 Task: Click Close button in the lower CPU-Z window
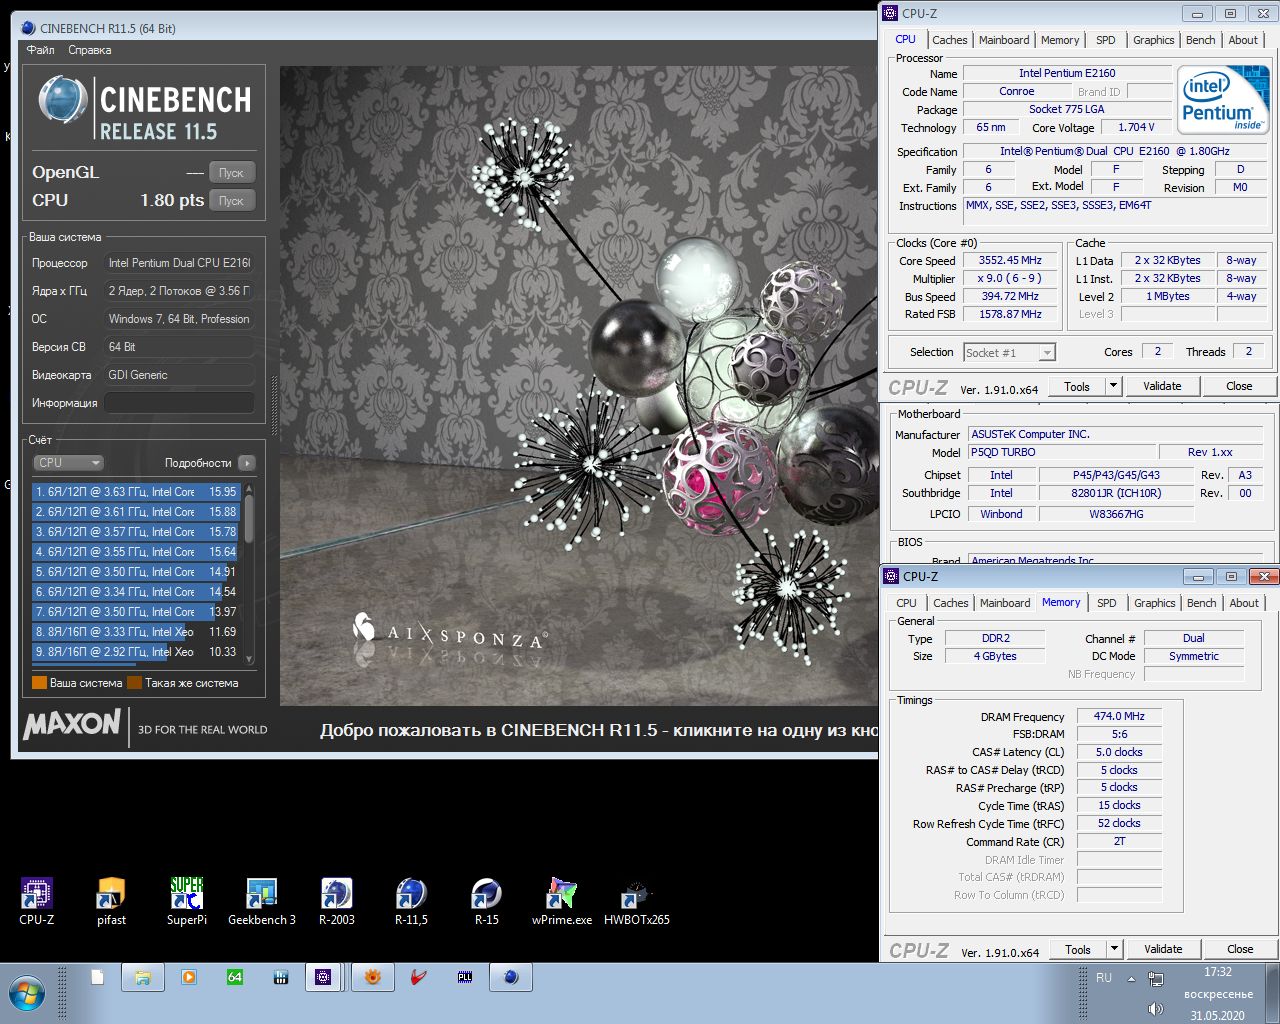[1240, 949]
